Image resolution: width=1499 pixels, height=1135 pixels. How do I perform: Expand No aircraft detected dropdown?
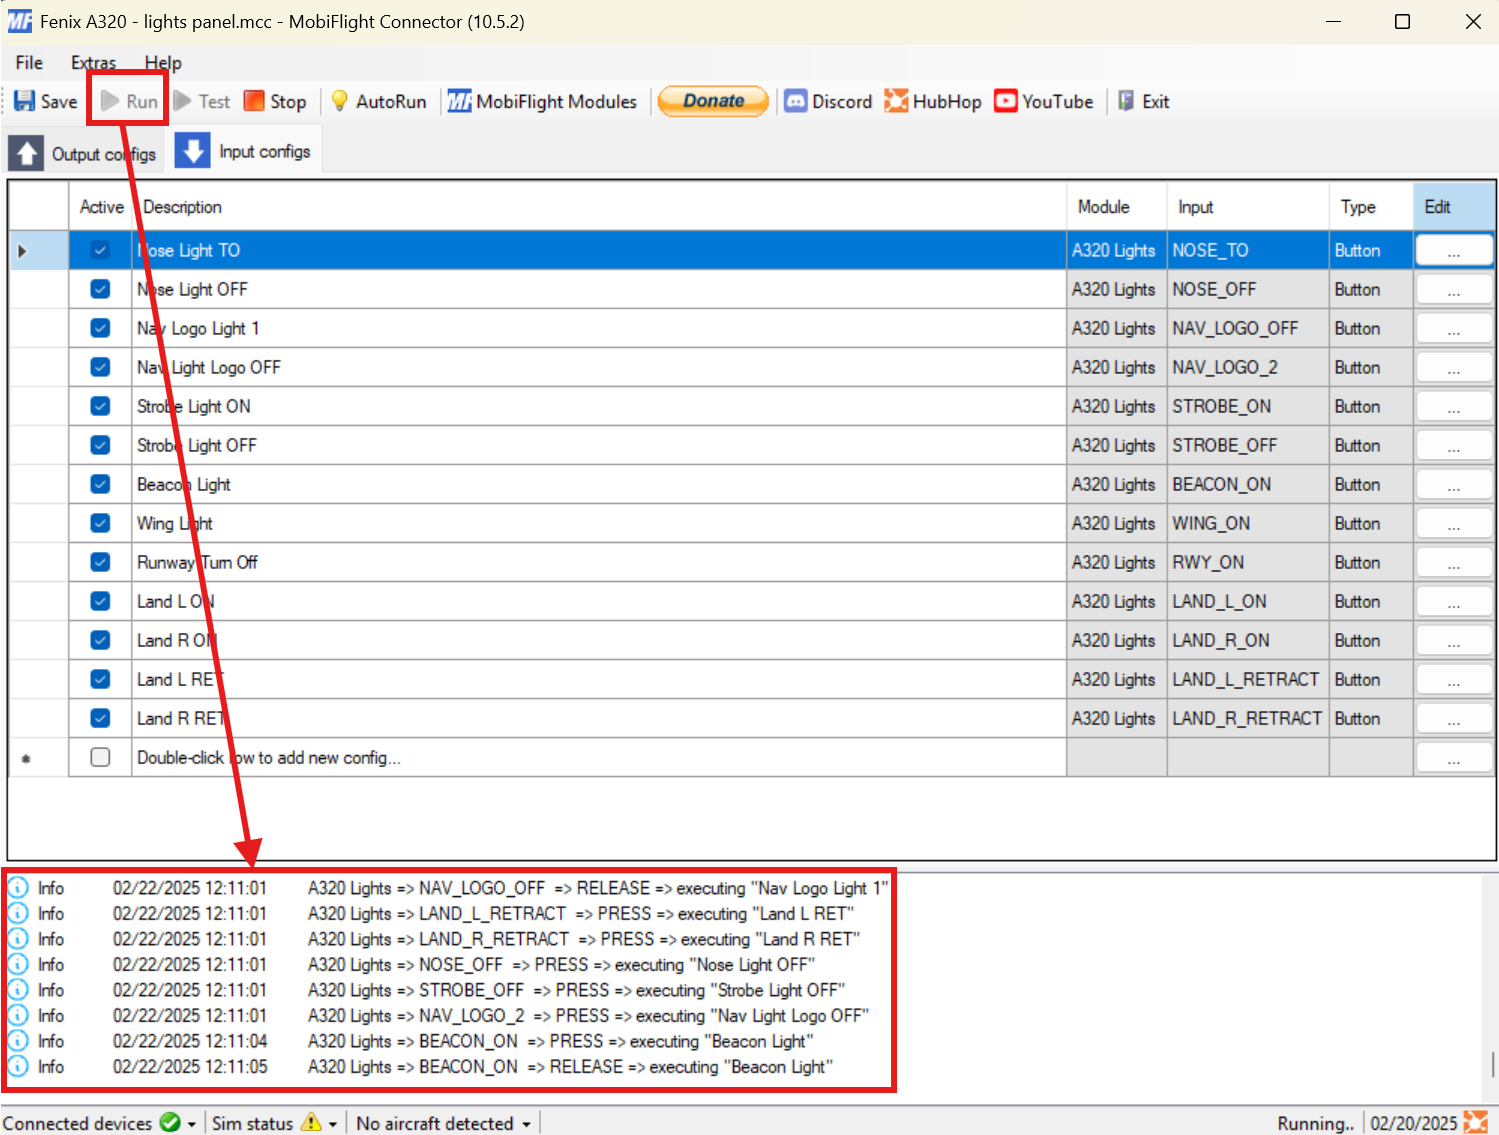526,1124
